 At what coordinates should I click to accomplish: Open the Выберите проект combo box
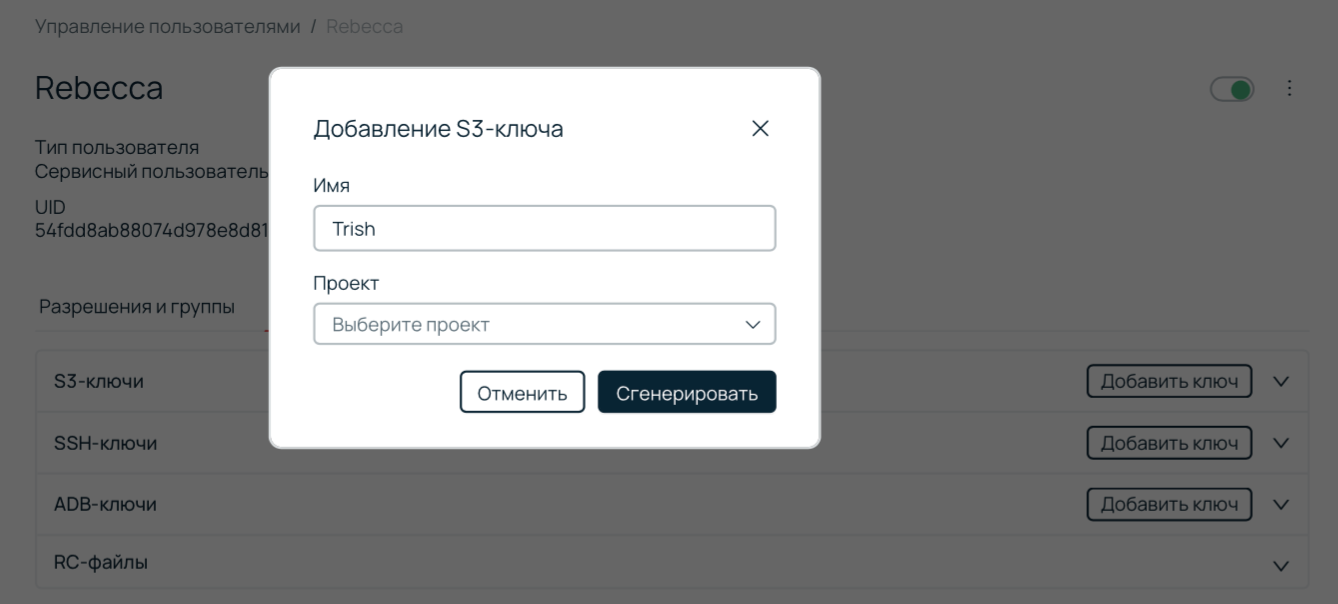tap(545, 322)
